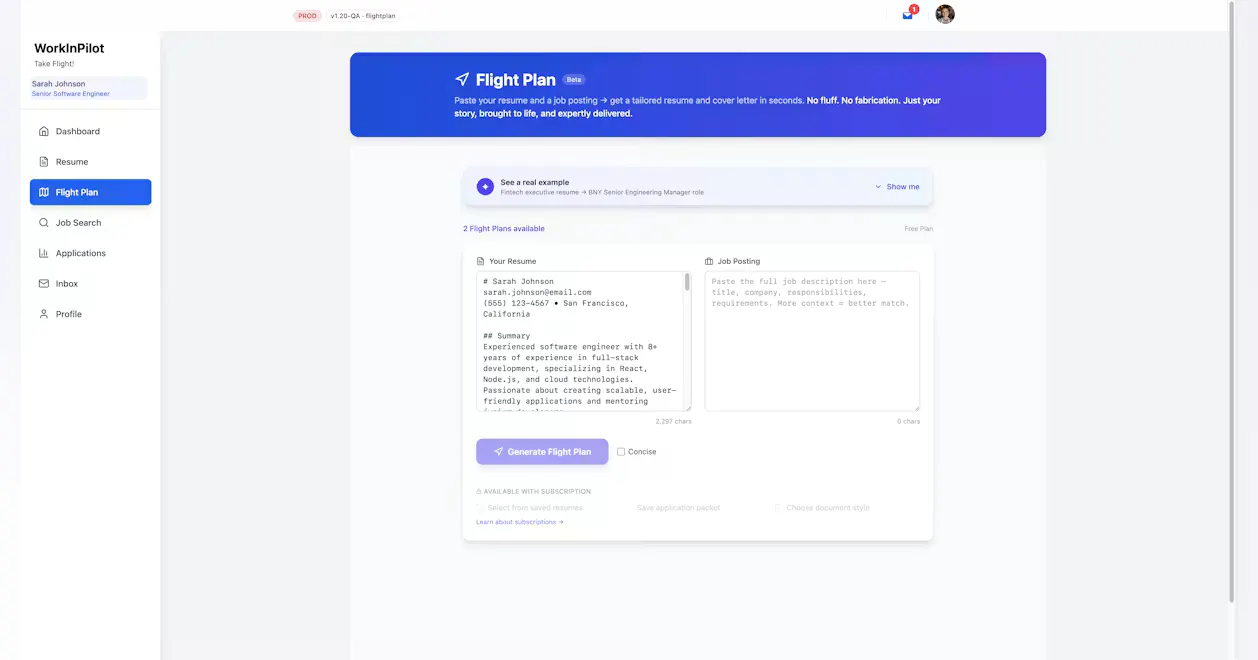Click the Free Plan label
Screen dimensions: 1258x660
919,229
